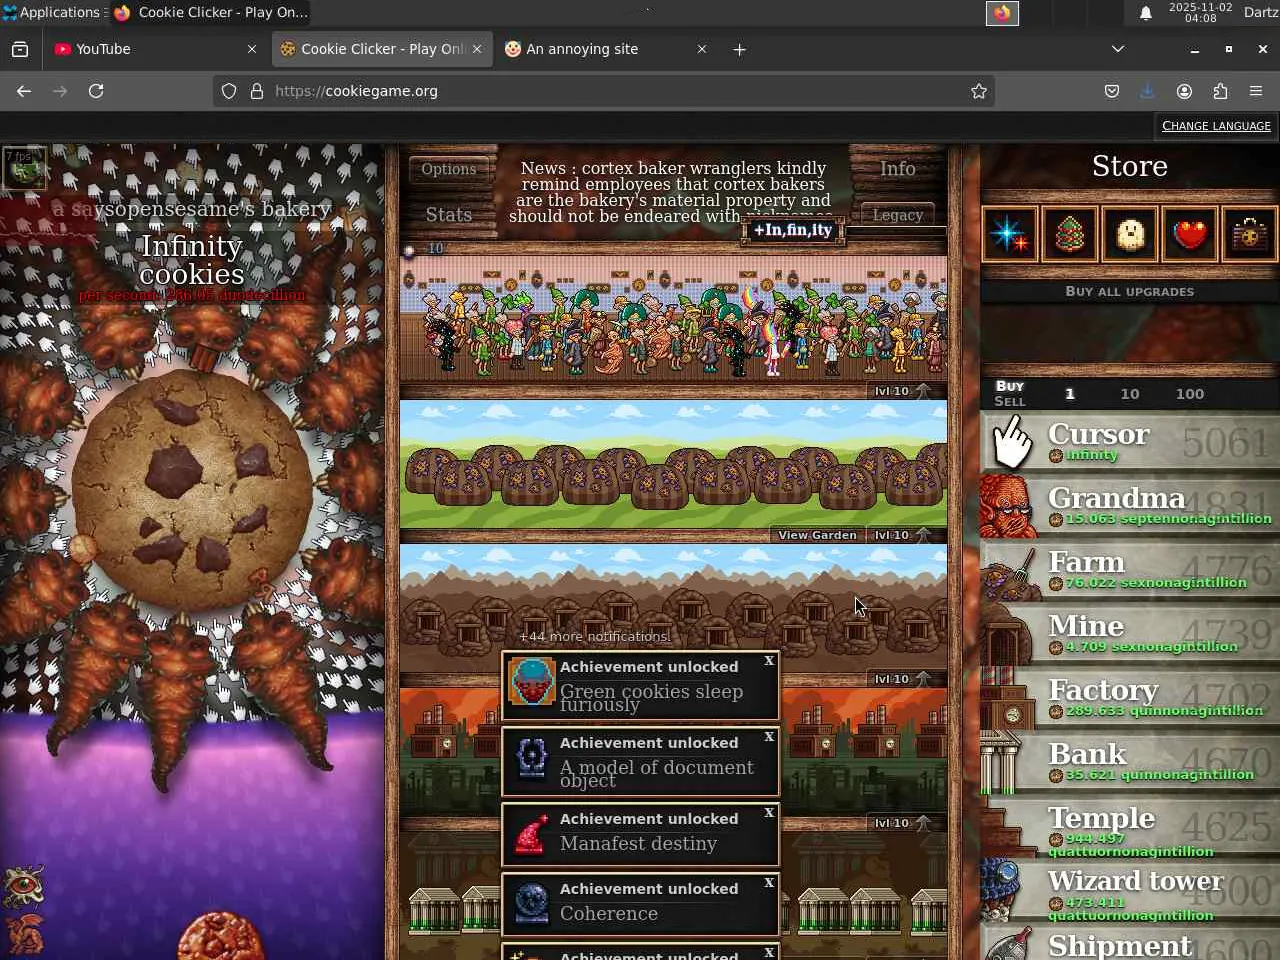The image size is (1280, 960).
Task: Click the big chocolate chip cookie
Action: 192,488
